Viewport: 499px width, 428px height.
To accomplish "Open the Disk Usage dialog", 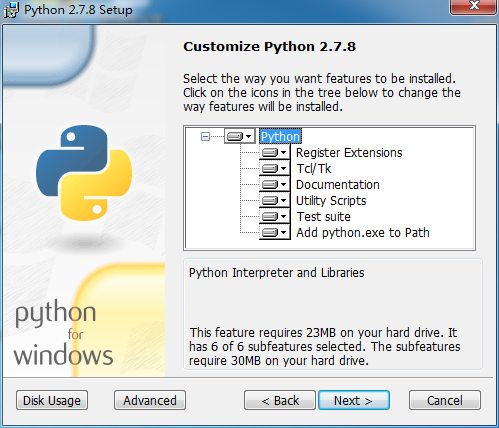I will coord(52,400).
